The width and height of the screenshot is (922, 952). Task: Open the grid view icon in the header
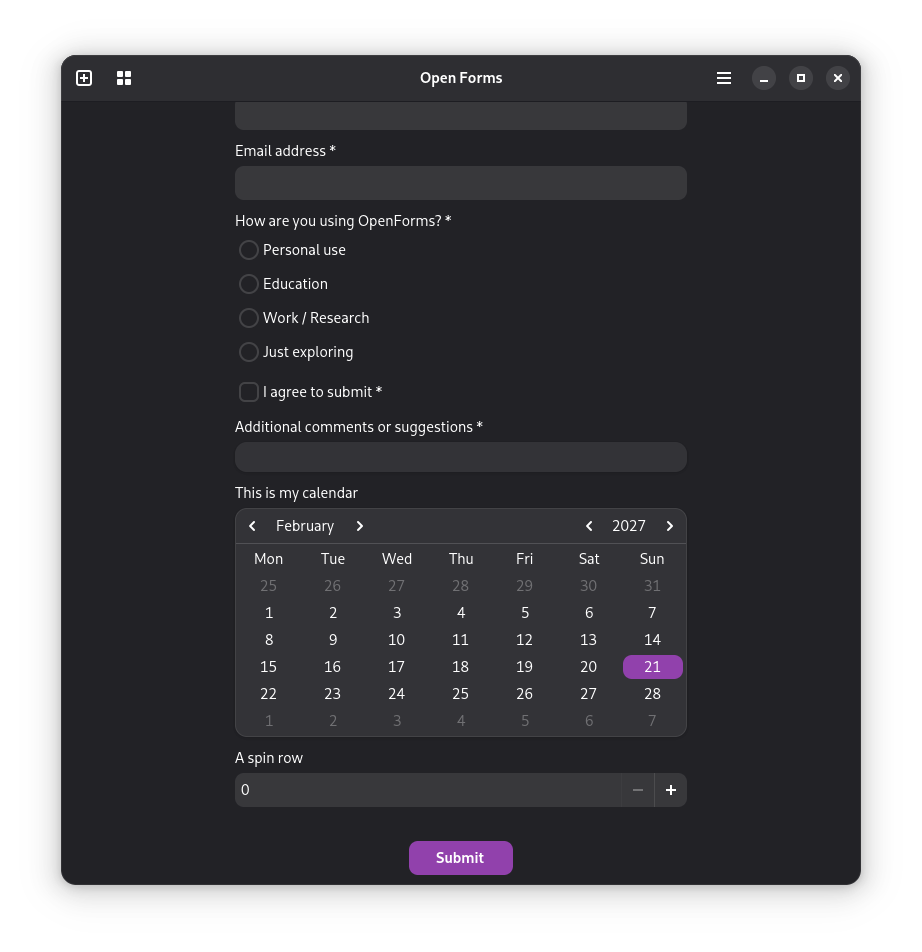pos(124,77)
